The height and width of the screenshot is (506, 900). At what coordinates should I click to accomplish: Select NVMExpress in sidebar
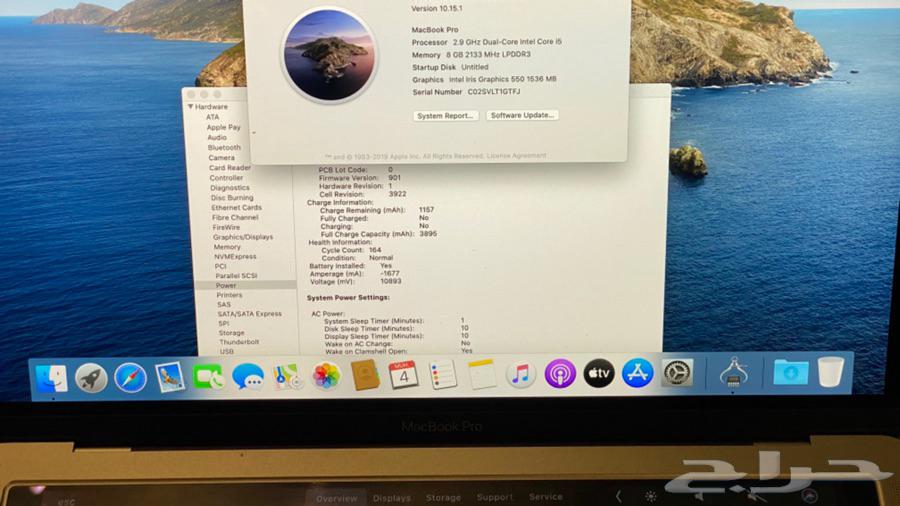(235, 256)
